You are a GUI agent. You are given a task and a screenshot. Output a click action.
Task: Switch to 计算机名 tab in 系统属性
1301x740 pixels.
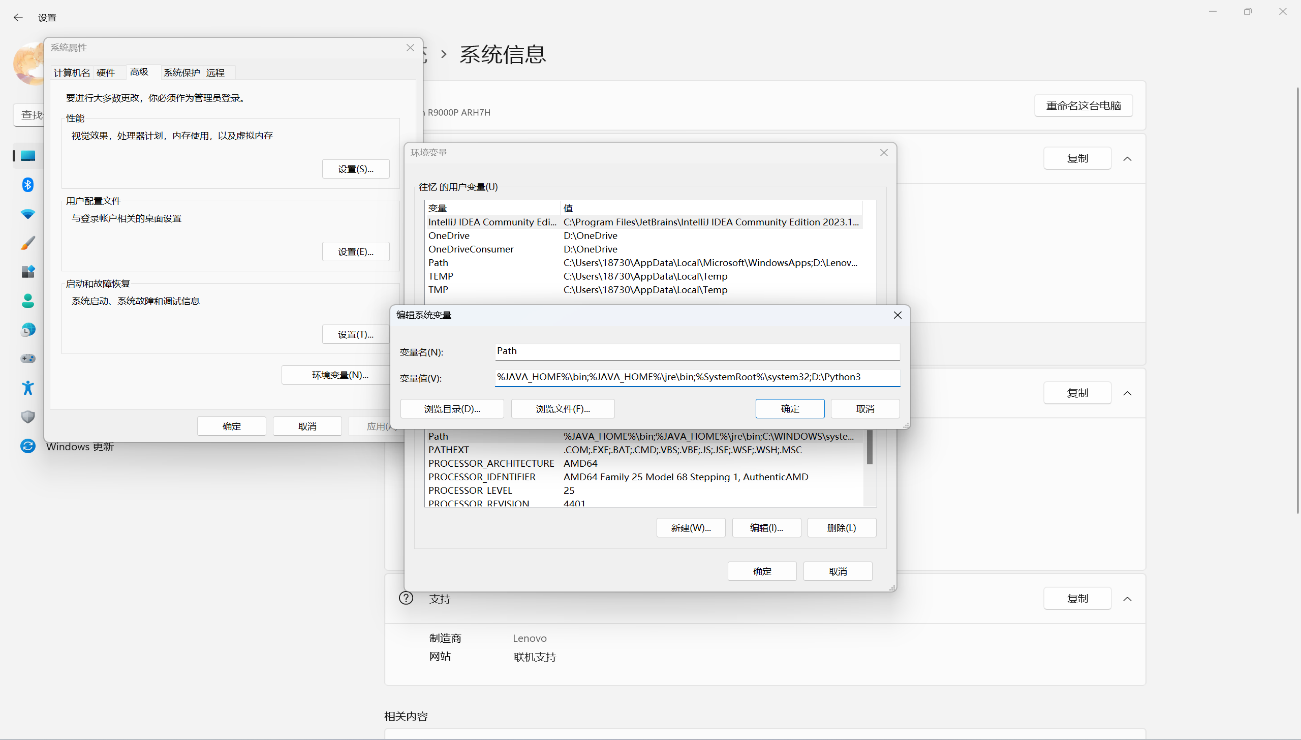click(72, 73)
